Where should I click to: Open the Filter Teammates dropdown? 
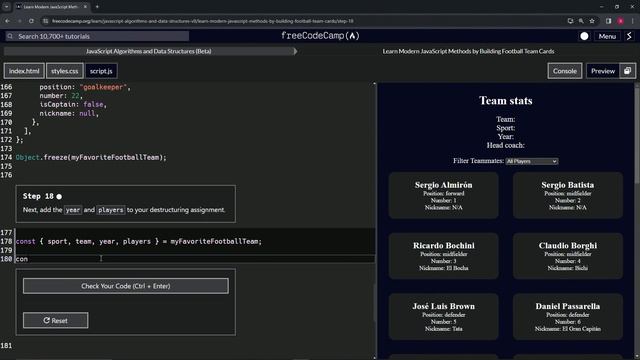(531, 161)
